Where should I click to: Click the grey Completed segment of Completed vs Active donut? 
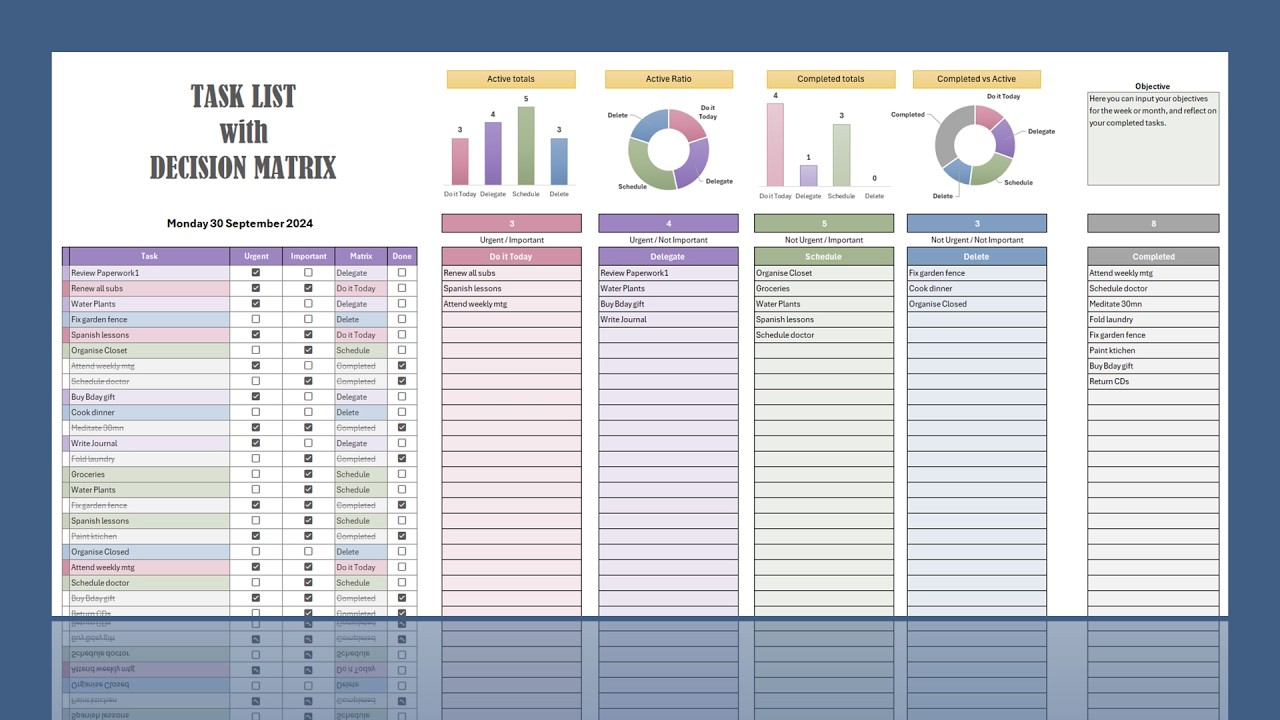948,135
